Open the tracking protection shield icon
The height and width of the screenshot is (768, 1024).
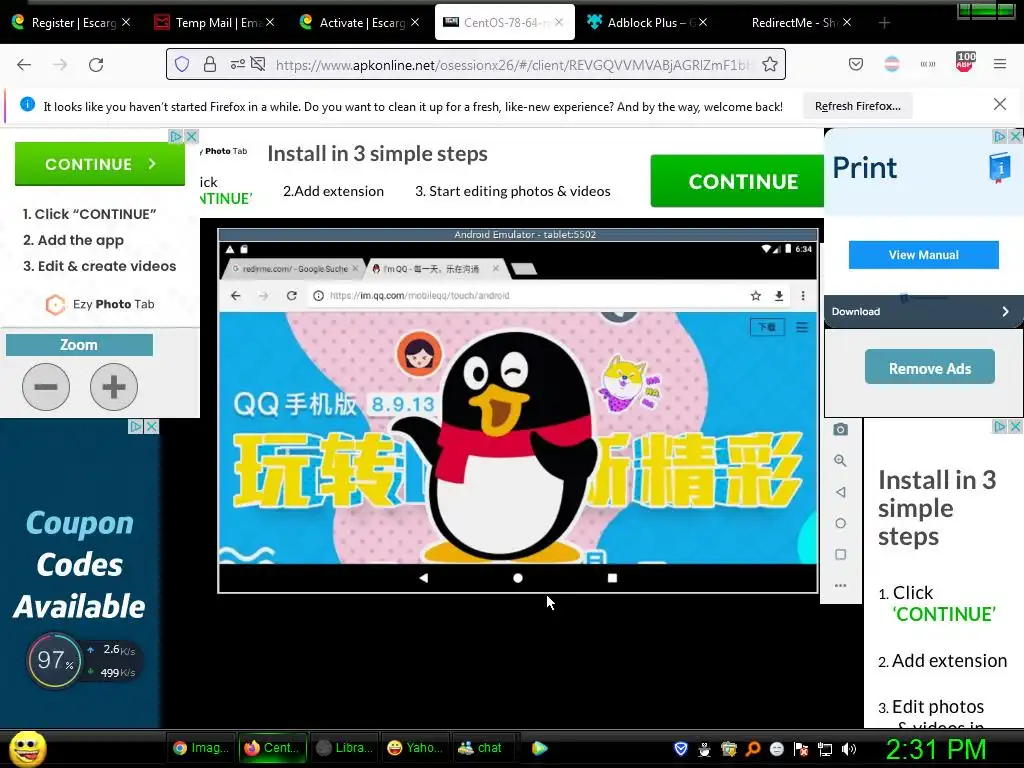coord(182,64)
